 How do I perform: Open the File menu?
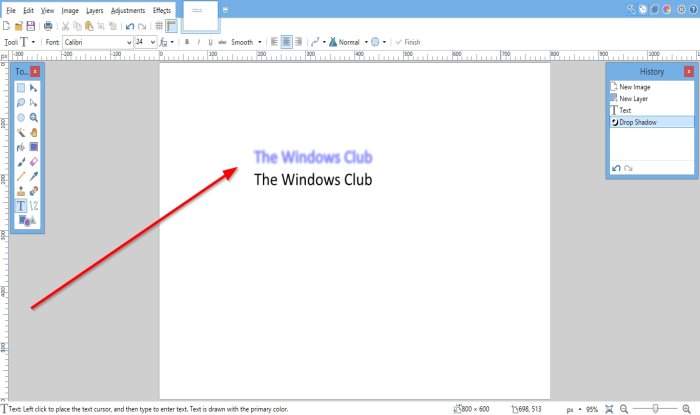point(11,10)
